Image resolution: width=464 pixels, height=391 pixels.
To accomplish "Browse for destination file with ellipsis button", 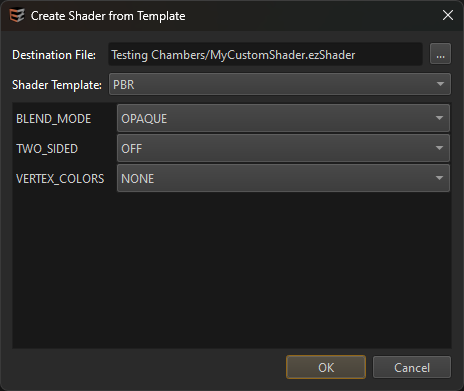I will pyautogui.click(x=440, y=54).
